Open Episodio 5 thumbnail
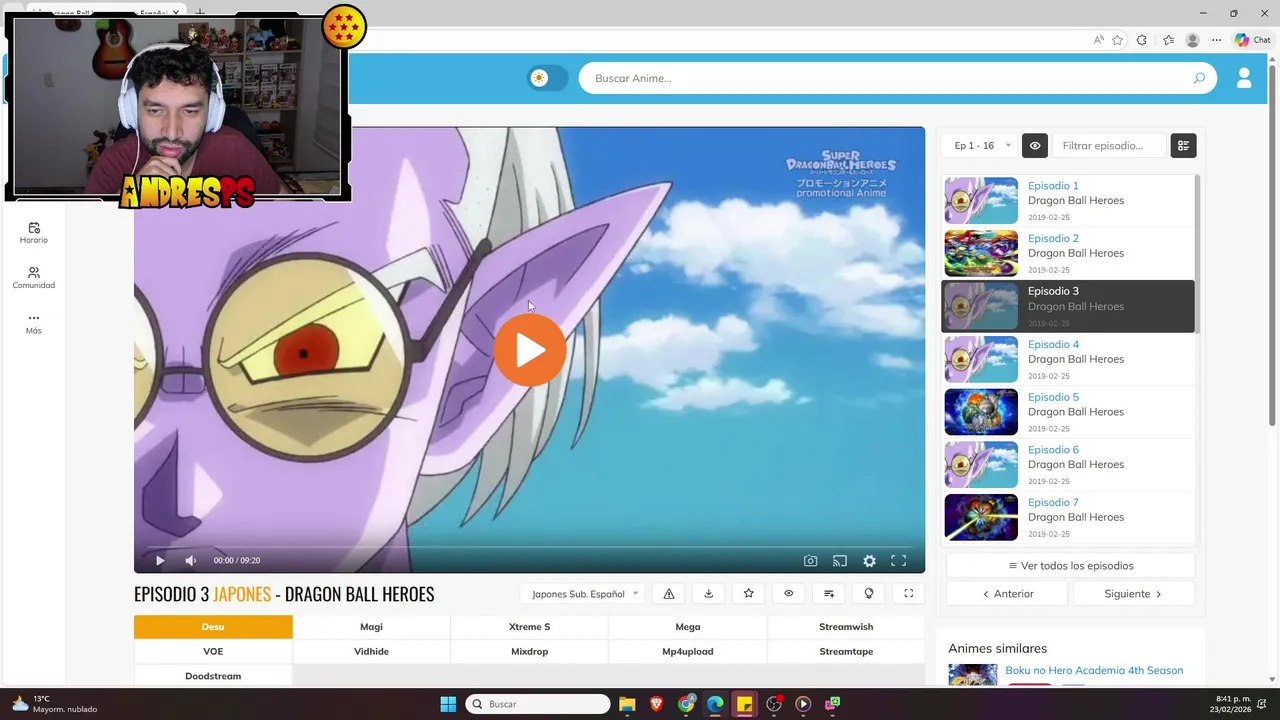Screen dimensions: 1280x720 coord(981,412)
